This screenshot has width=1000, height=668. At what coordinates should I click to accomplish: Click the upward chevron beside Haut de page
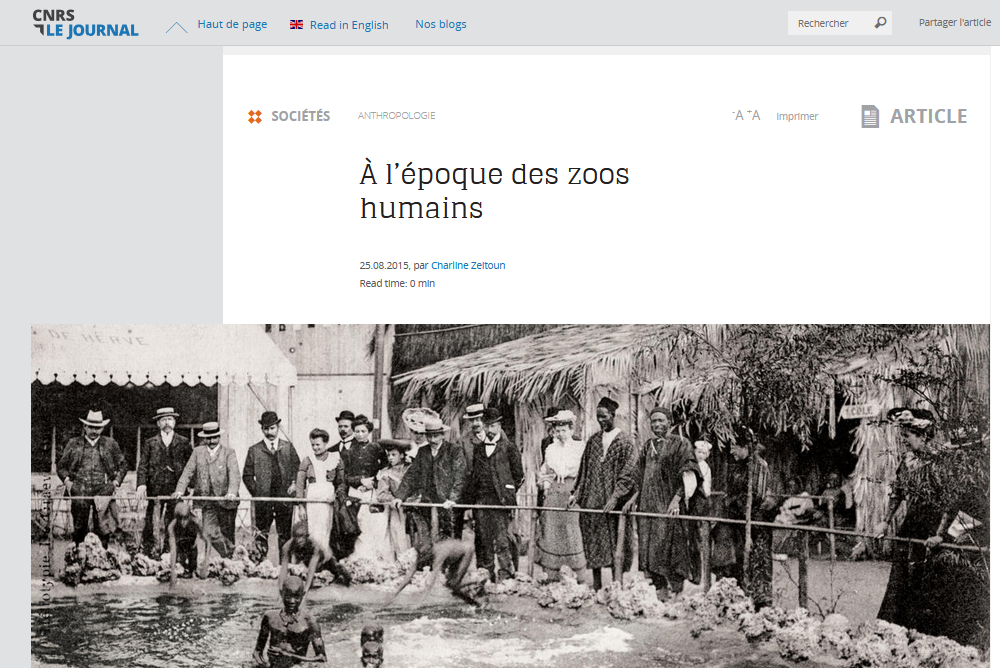point(177,27)
